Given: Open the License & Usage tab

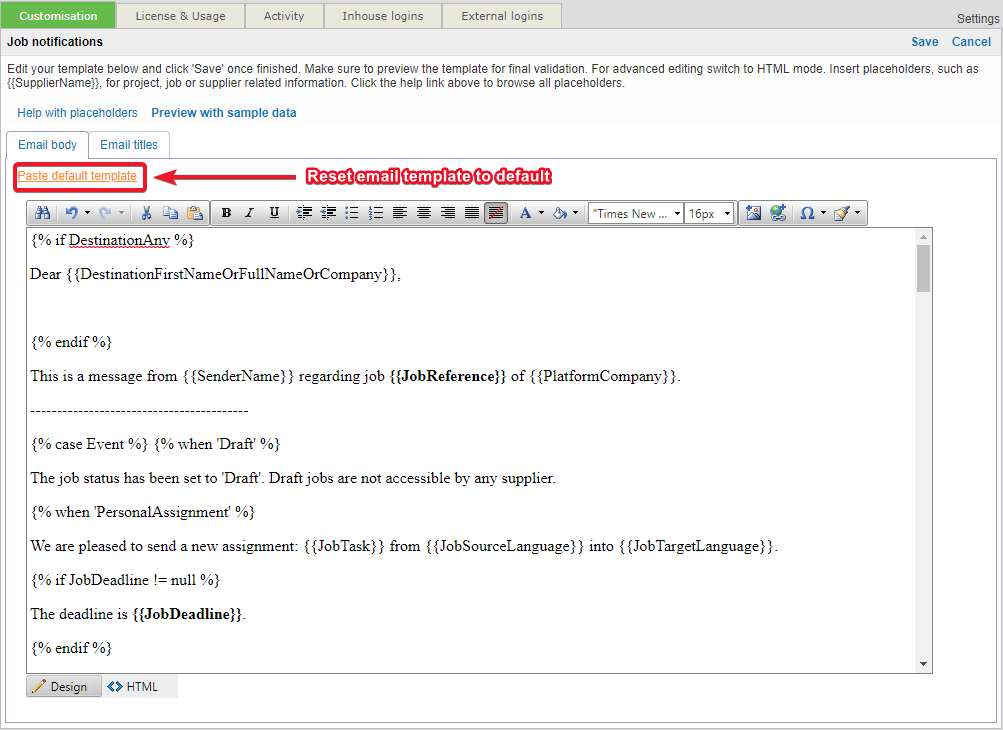Looking at the screenshot, I should (181, 16).
